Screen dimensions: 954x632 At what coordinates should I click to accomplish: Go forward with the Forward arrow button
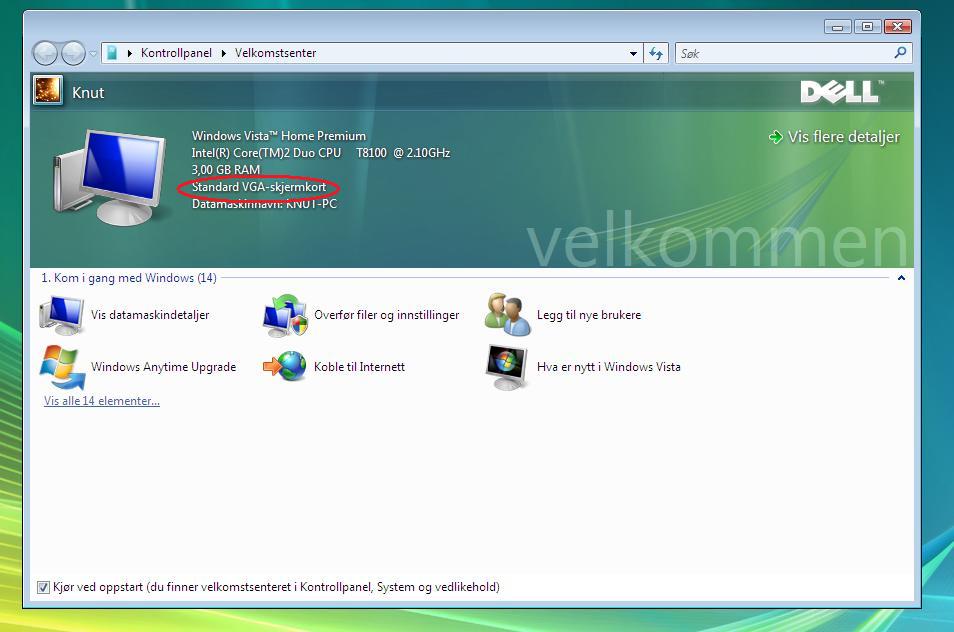[74, 54]
